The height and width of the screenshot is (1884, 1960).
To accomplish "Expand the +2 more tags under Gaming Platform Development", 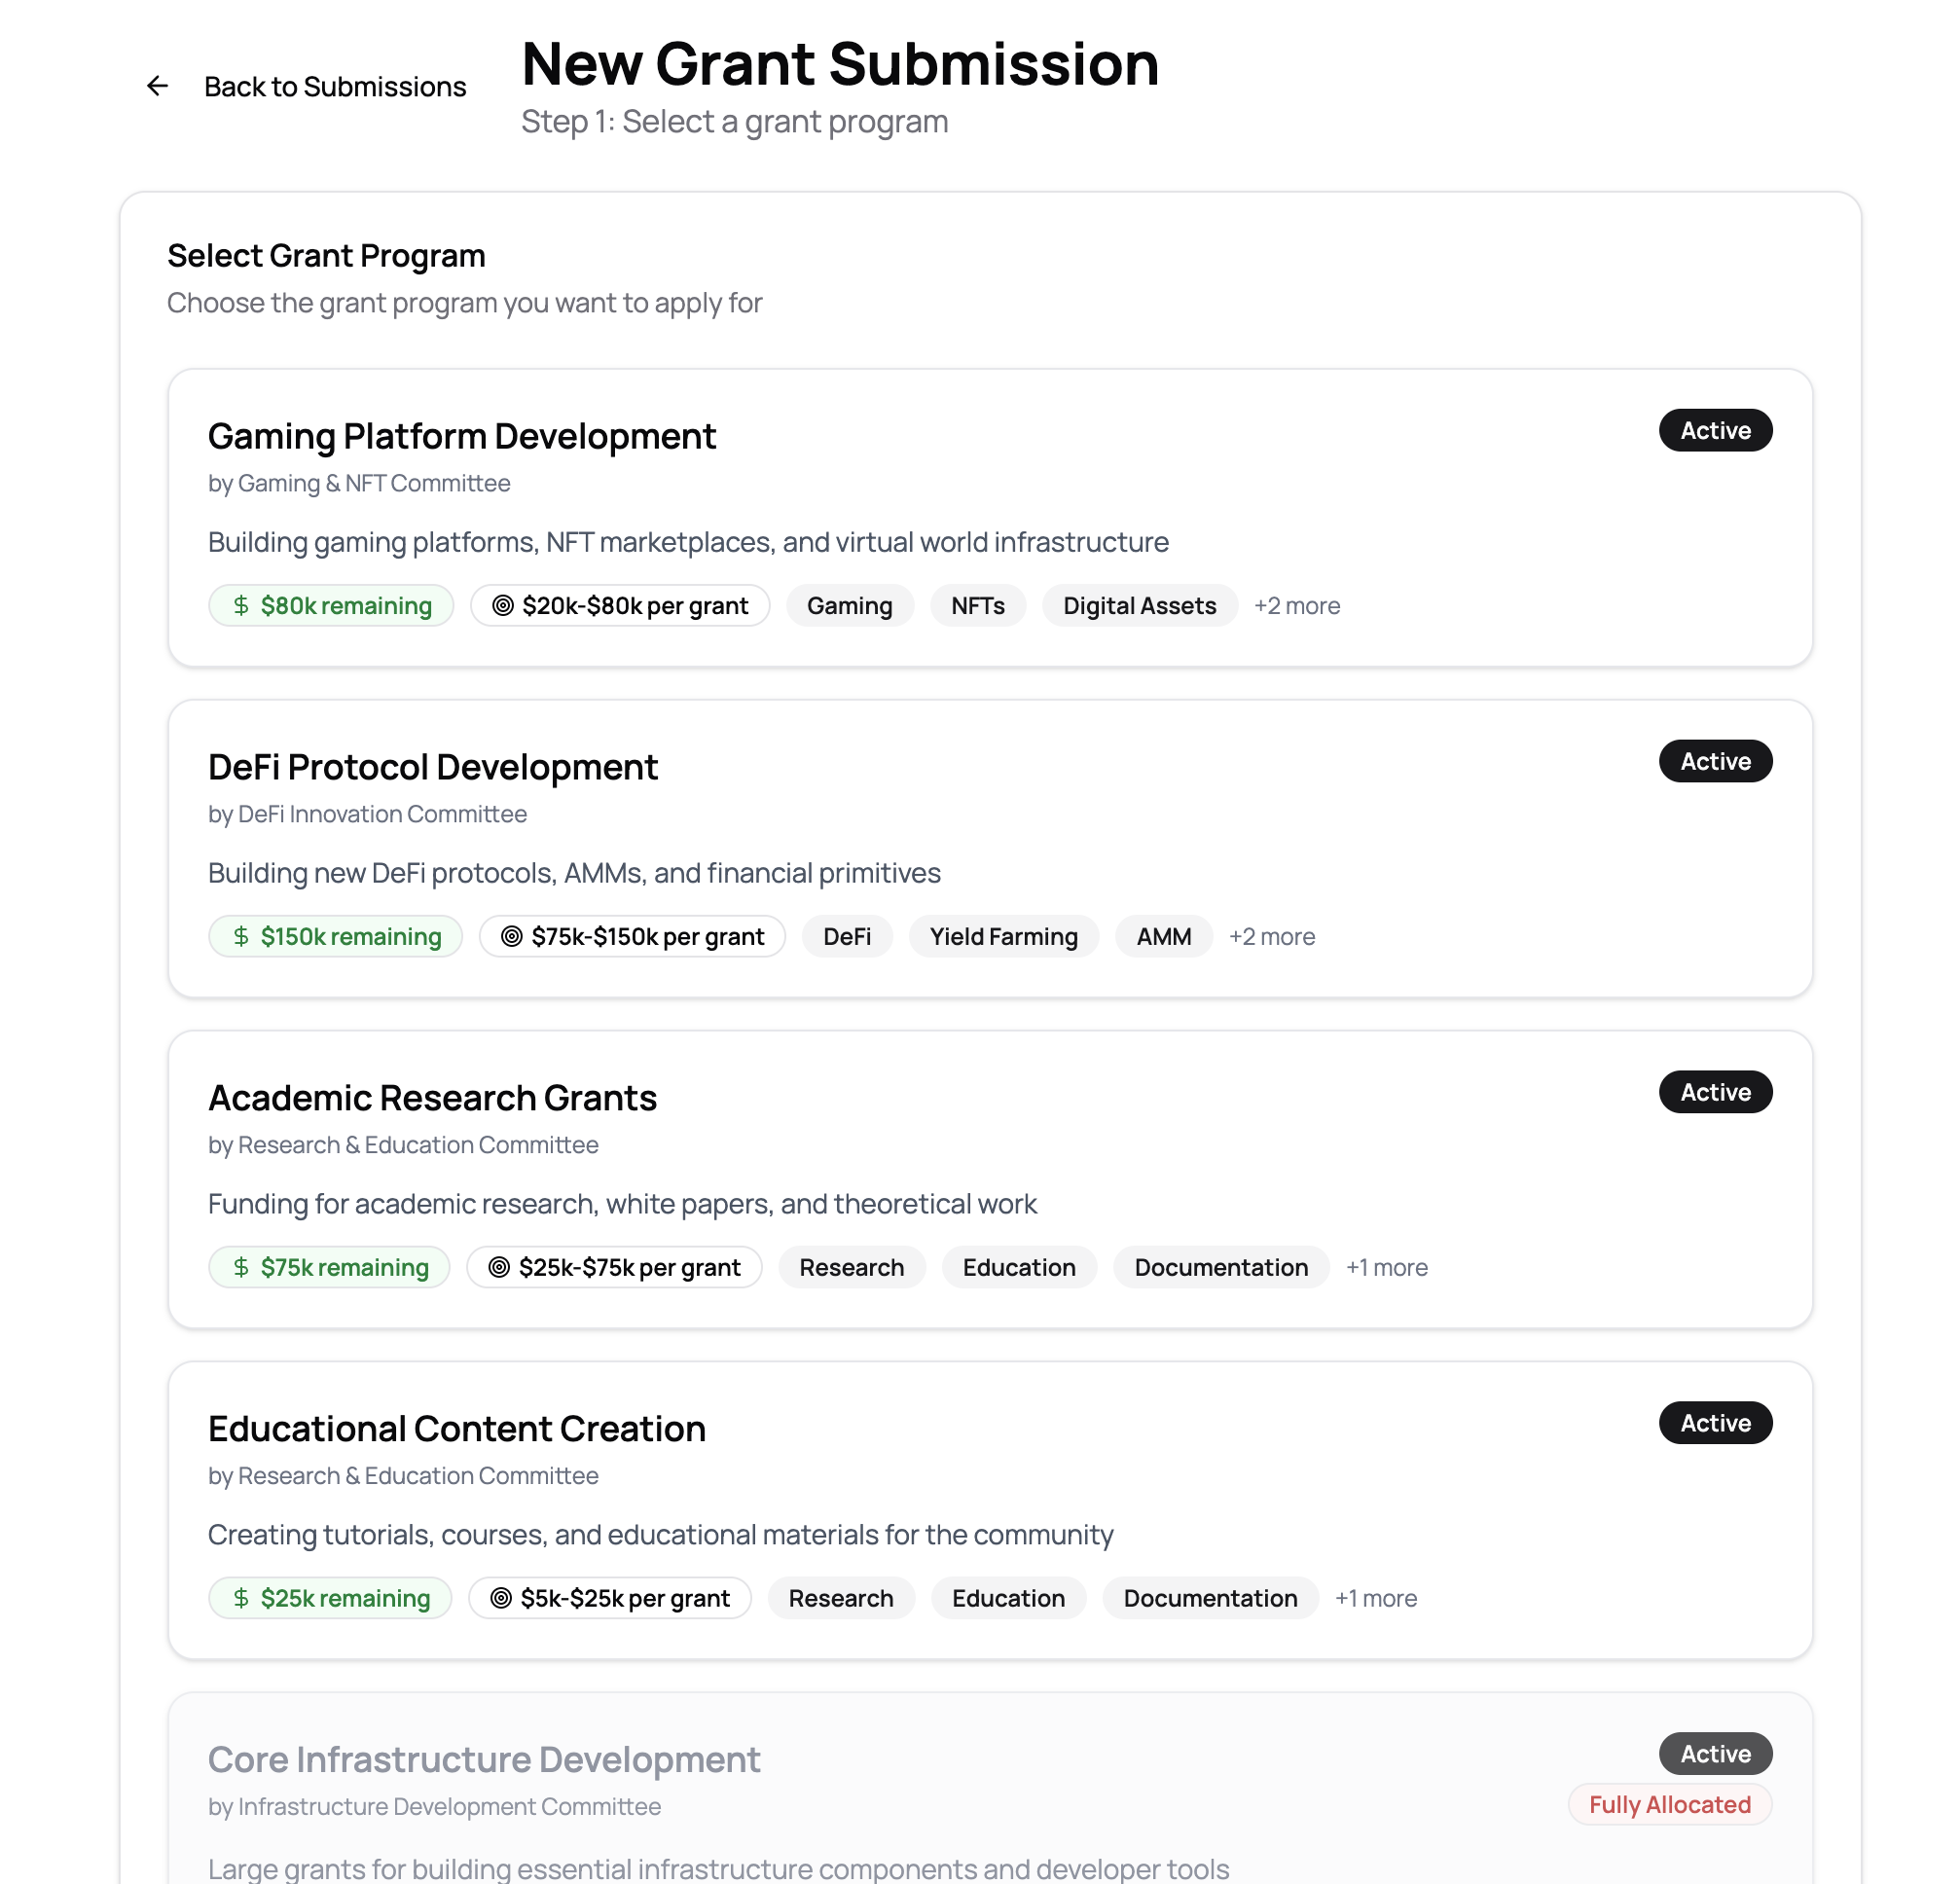I will coord(1297,605).
